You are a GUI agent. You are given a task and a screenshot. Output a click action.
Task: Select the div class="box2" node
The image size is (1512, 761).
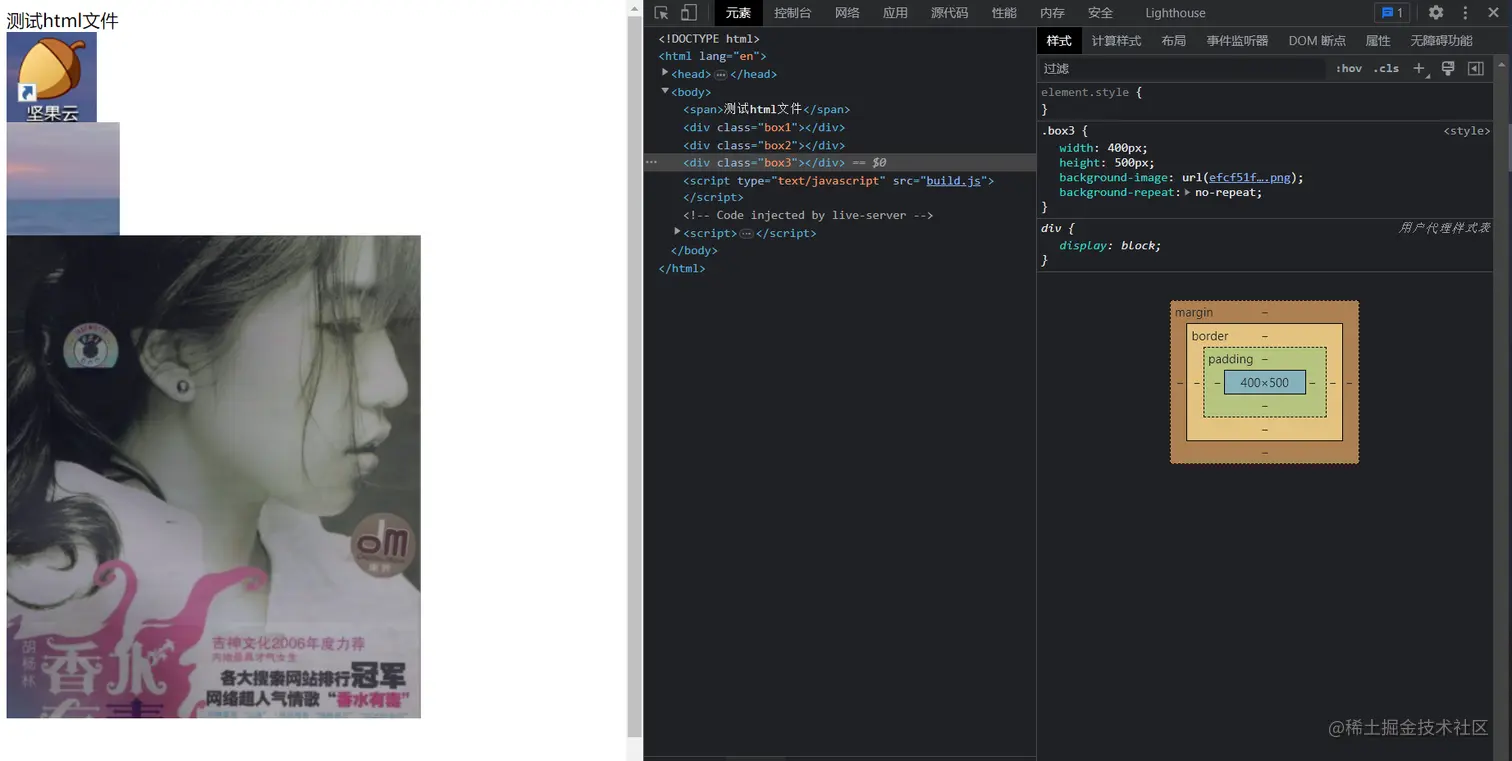[764, 145]
